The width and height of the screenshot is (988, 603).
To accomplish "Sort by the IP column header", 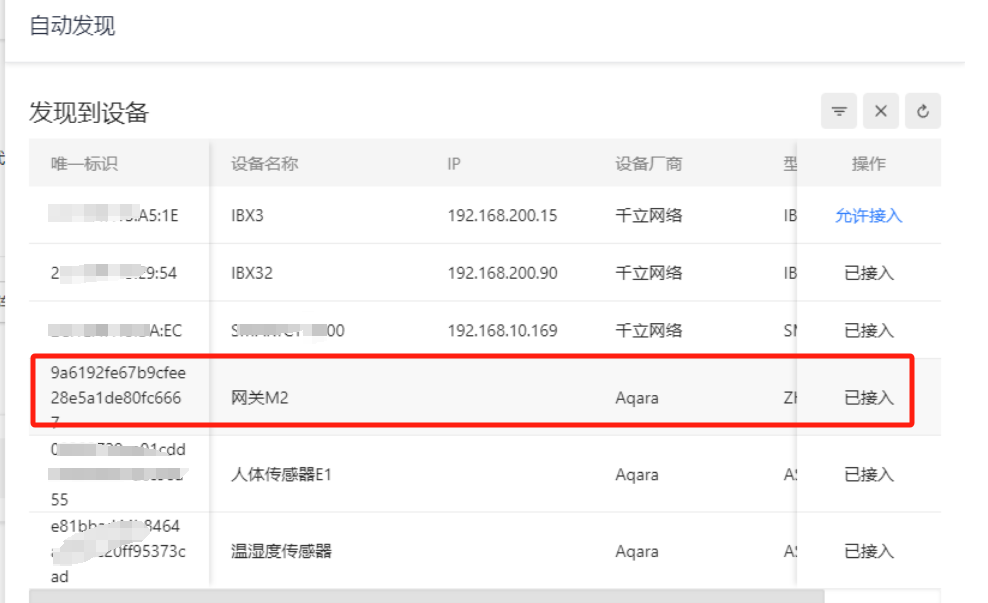I will (454, 164).
